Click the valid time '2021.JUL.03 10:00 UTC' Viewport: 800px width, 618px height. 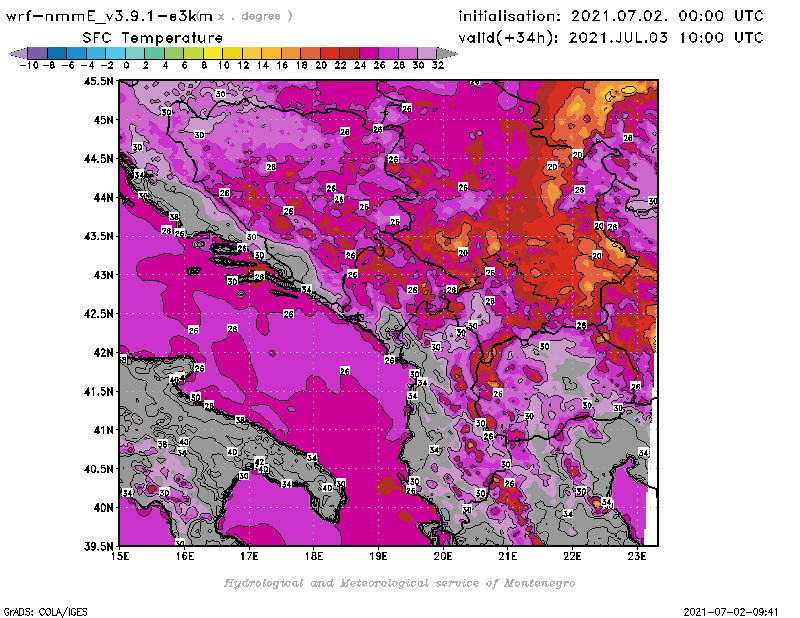666,38
